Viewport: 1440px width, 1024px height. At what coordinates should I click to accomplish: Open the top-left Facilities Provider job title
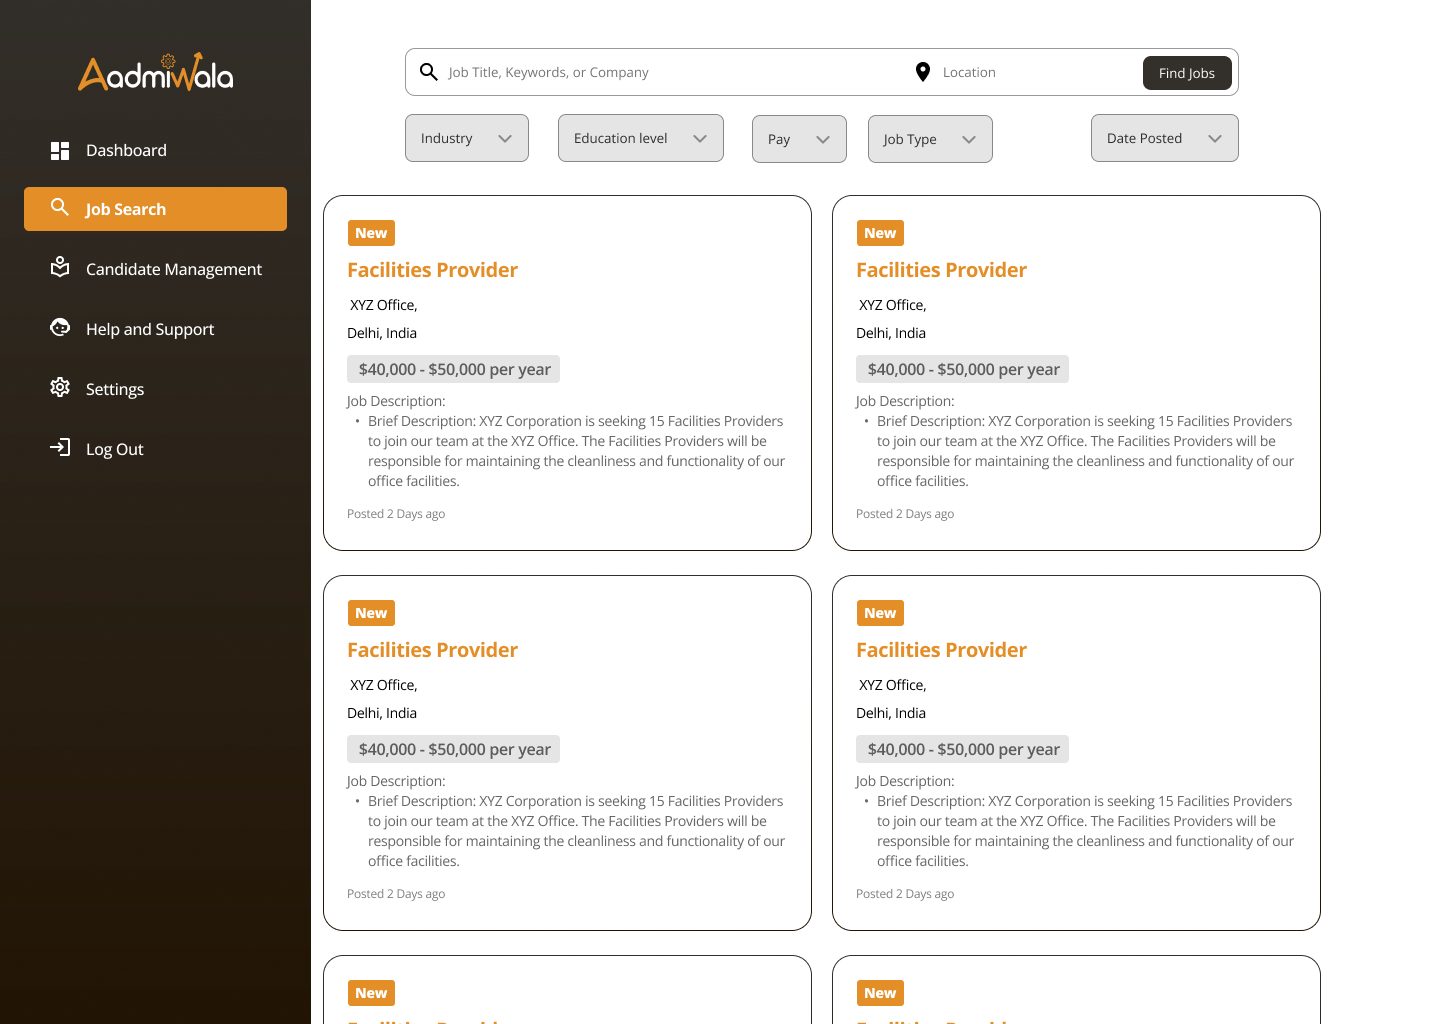[432, 270]
